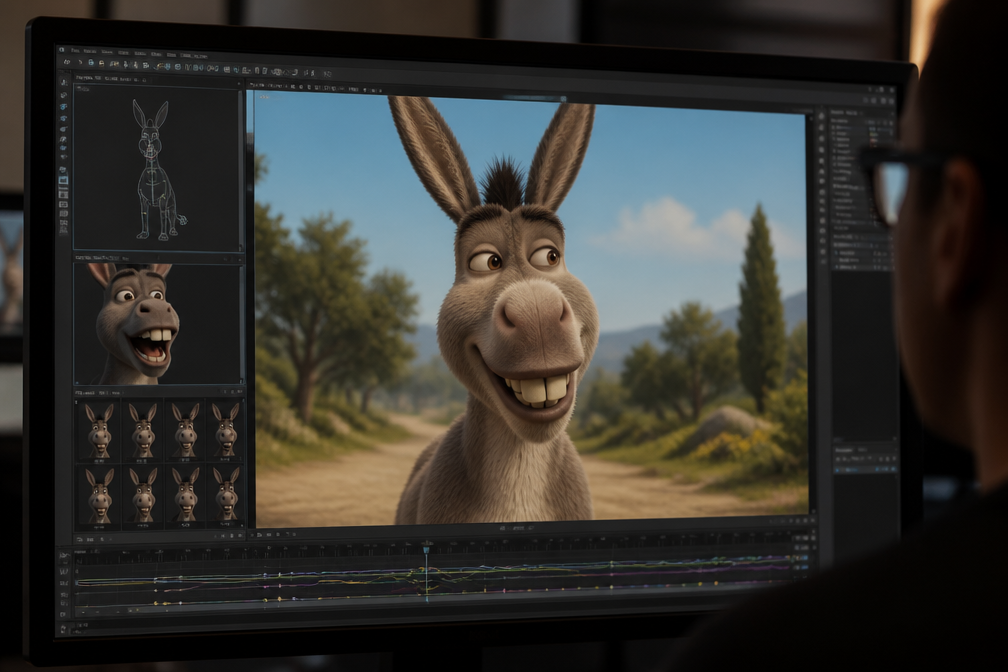
Task: Click the main rendered donkey viewport
Action: (x=530, y=309)
